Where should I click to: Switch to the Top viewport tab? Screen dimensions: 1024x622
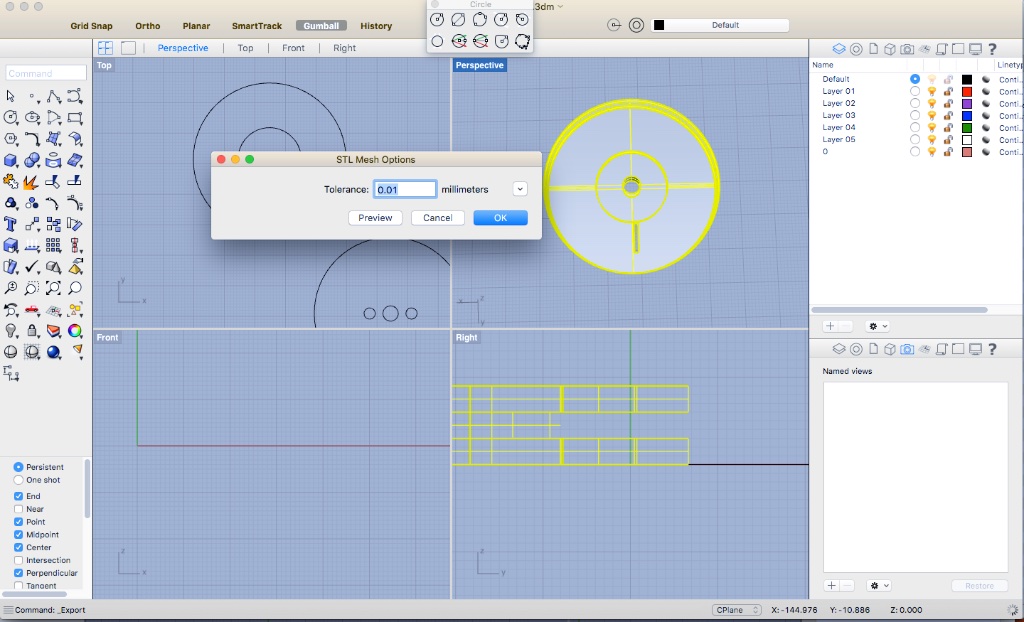pyautogui.click(x=246, y=48)
